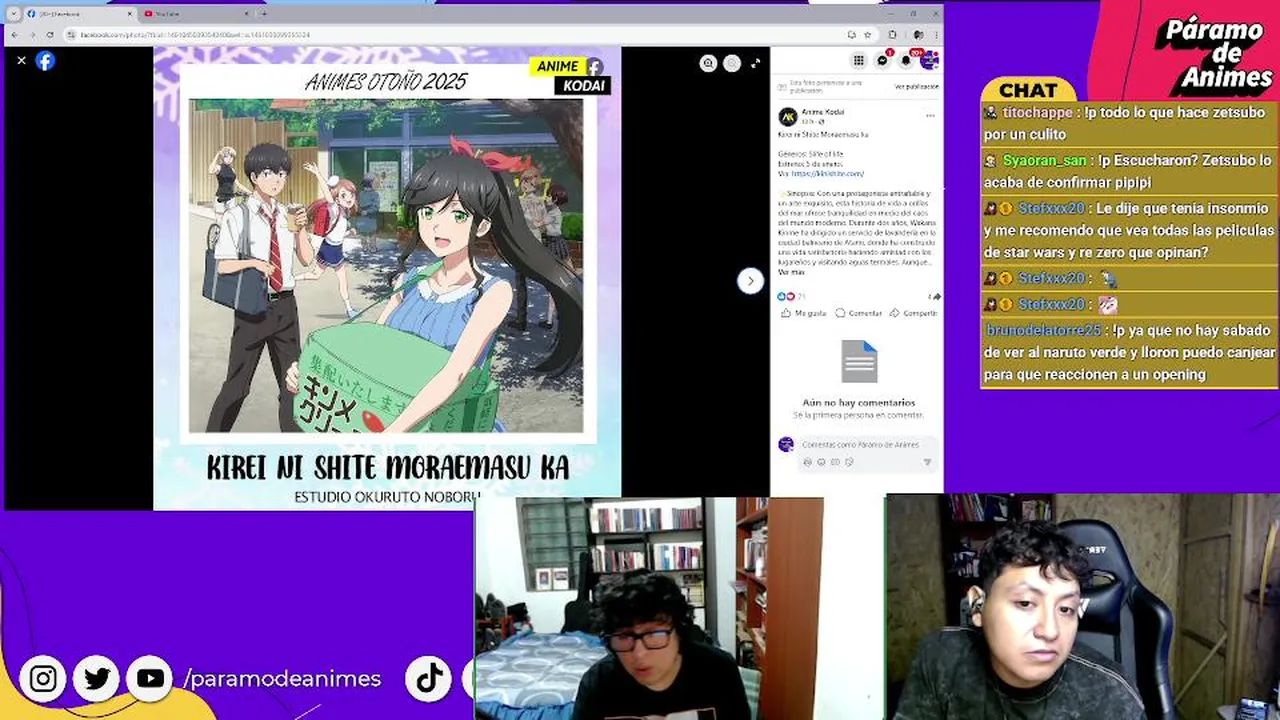
Task: Open the profile avatar menu in Facebook header
Action: (x=929, y=60)
